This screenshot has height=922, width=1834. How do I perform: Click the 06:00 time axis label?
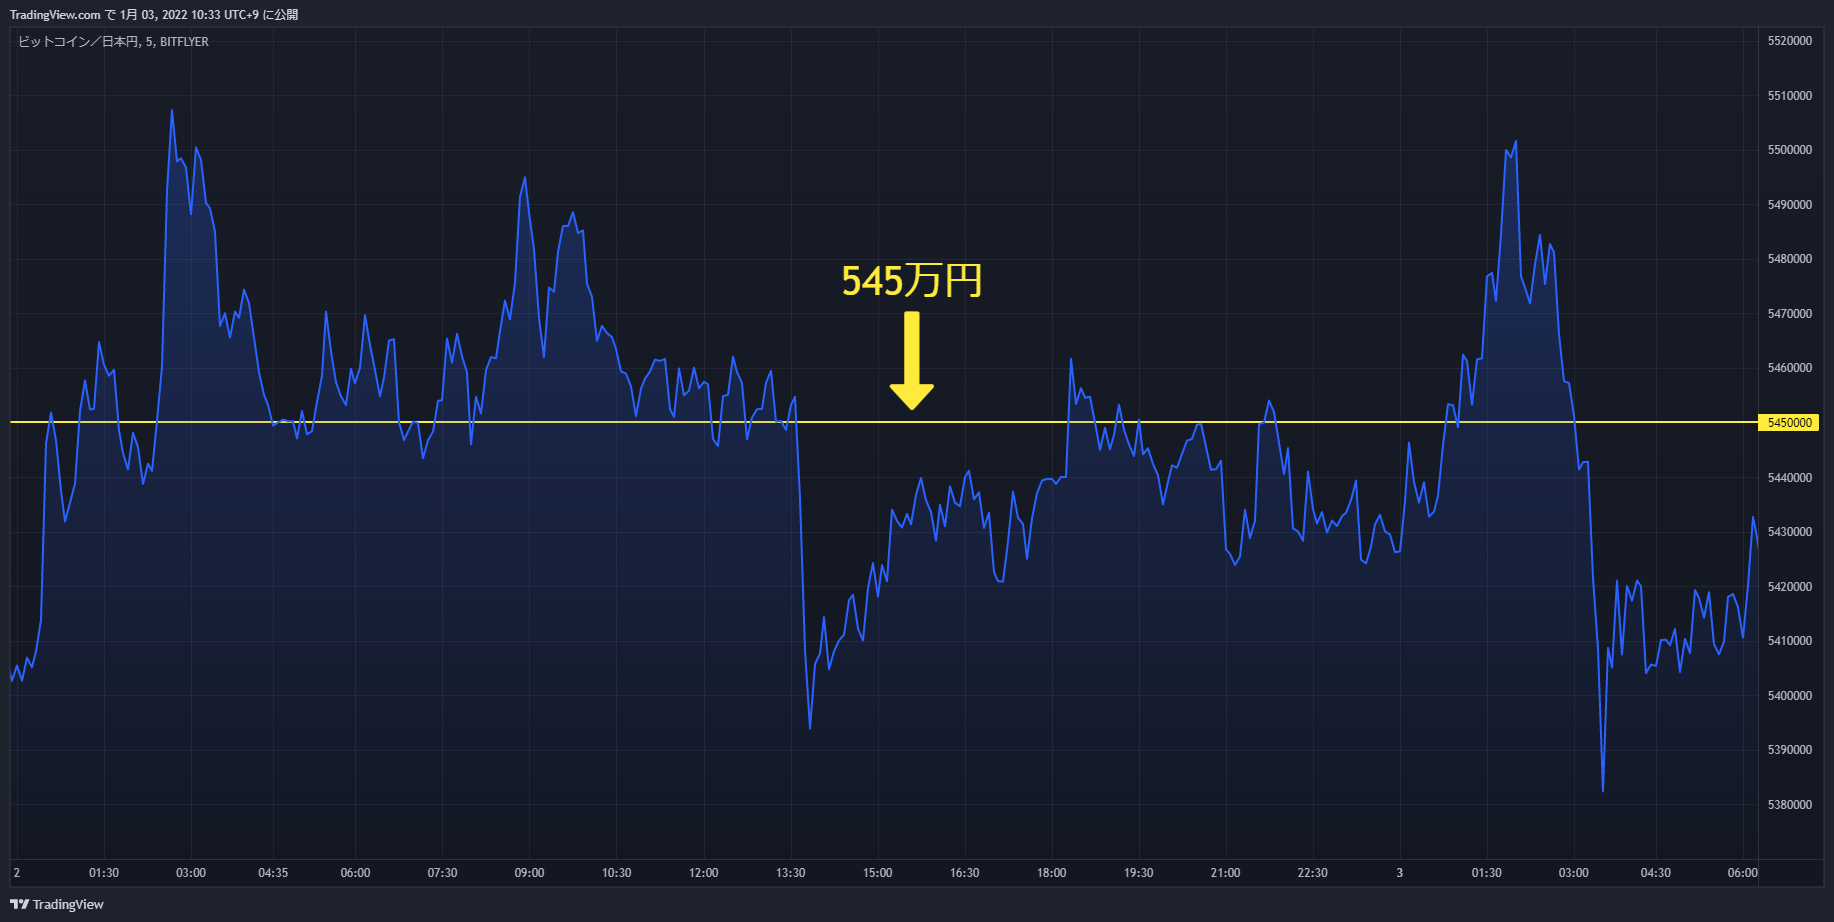coord(355,873)
